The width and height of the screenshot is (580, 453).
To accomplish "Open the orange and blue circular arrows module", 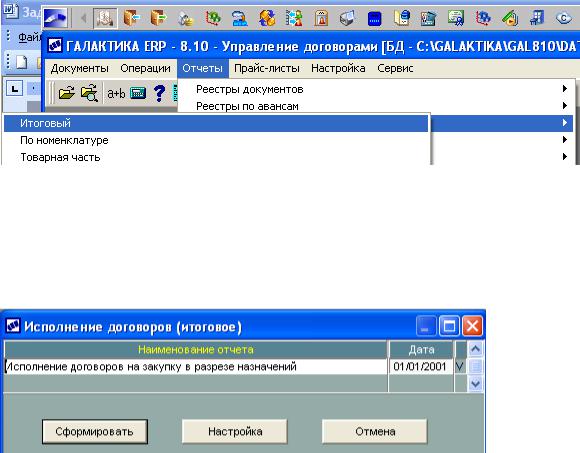I will pos(267,18).
